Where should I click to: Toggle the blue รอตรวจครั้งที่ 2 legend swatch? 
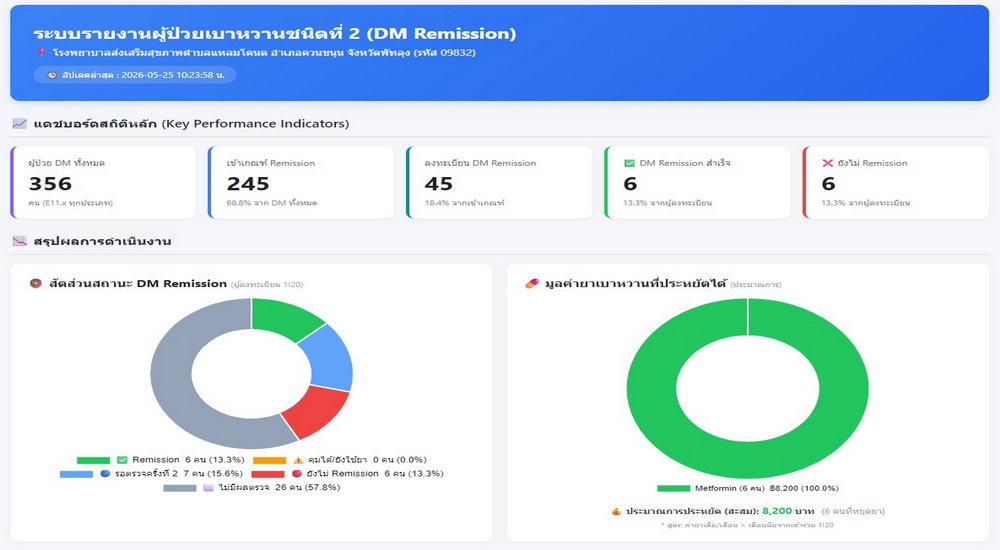(77, 474)
